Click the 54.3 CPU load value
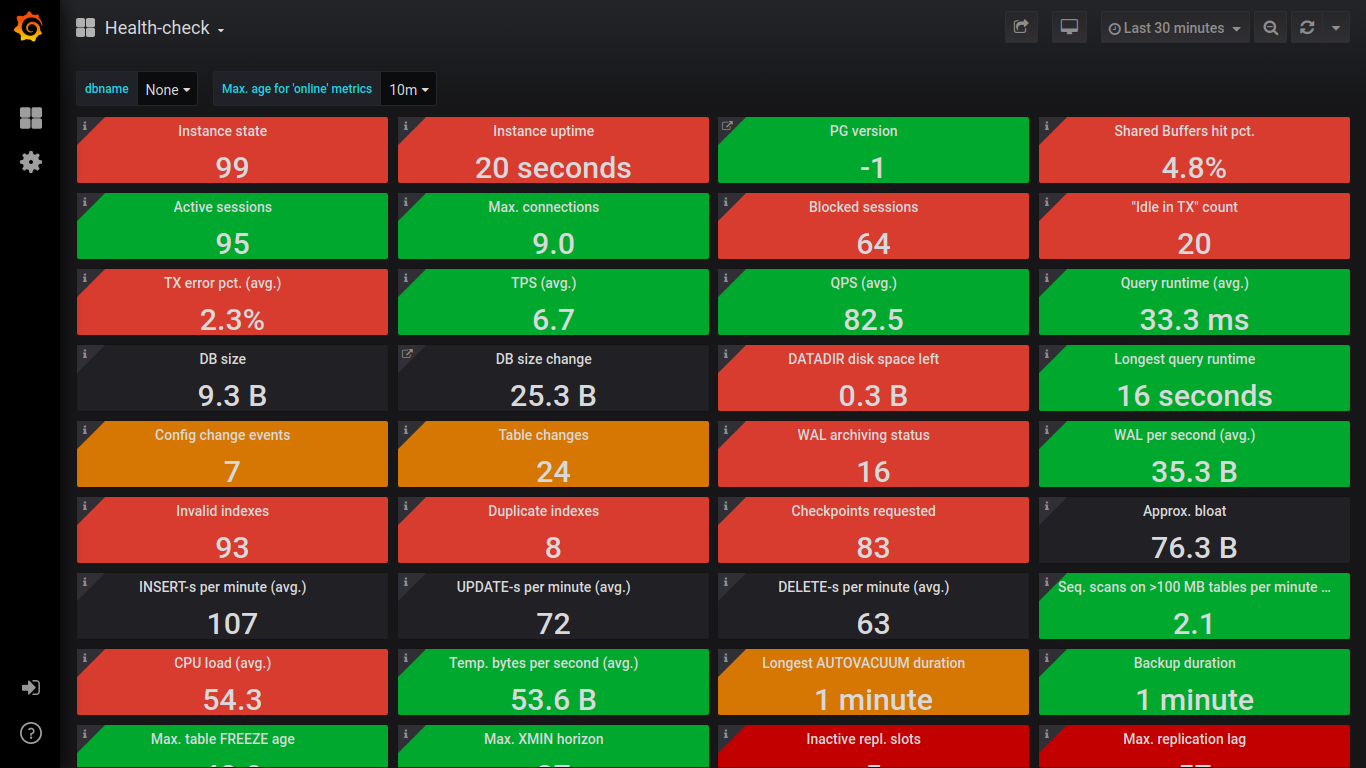The width and height of the screenshot is (1366, 768). click(232, 700)
